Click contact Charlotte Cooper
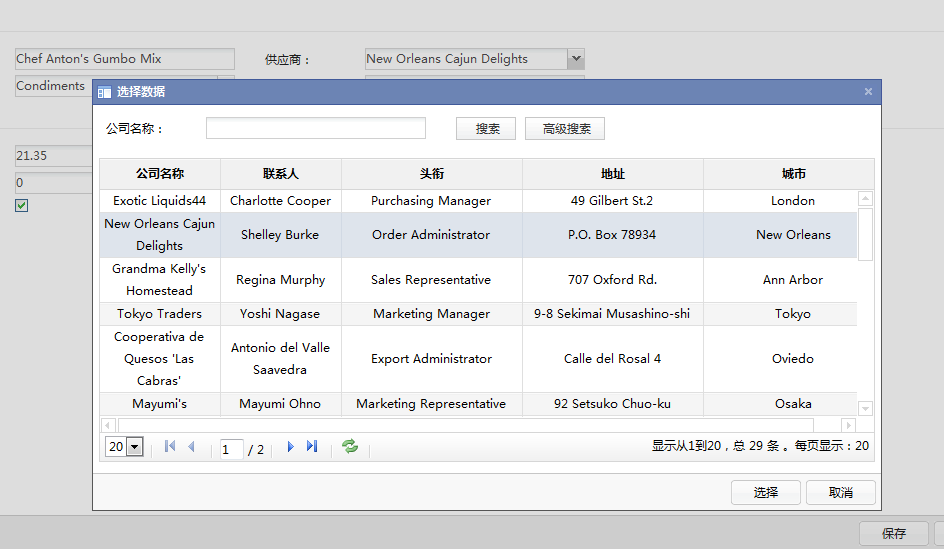The height and width of the screenshot is (549, 944). [x=281, y=201]
